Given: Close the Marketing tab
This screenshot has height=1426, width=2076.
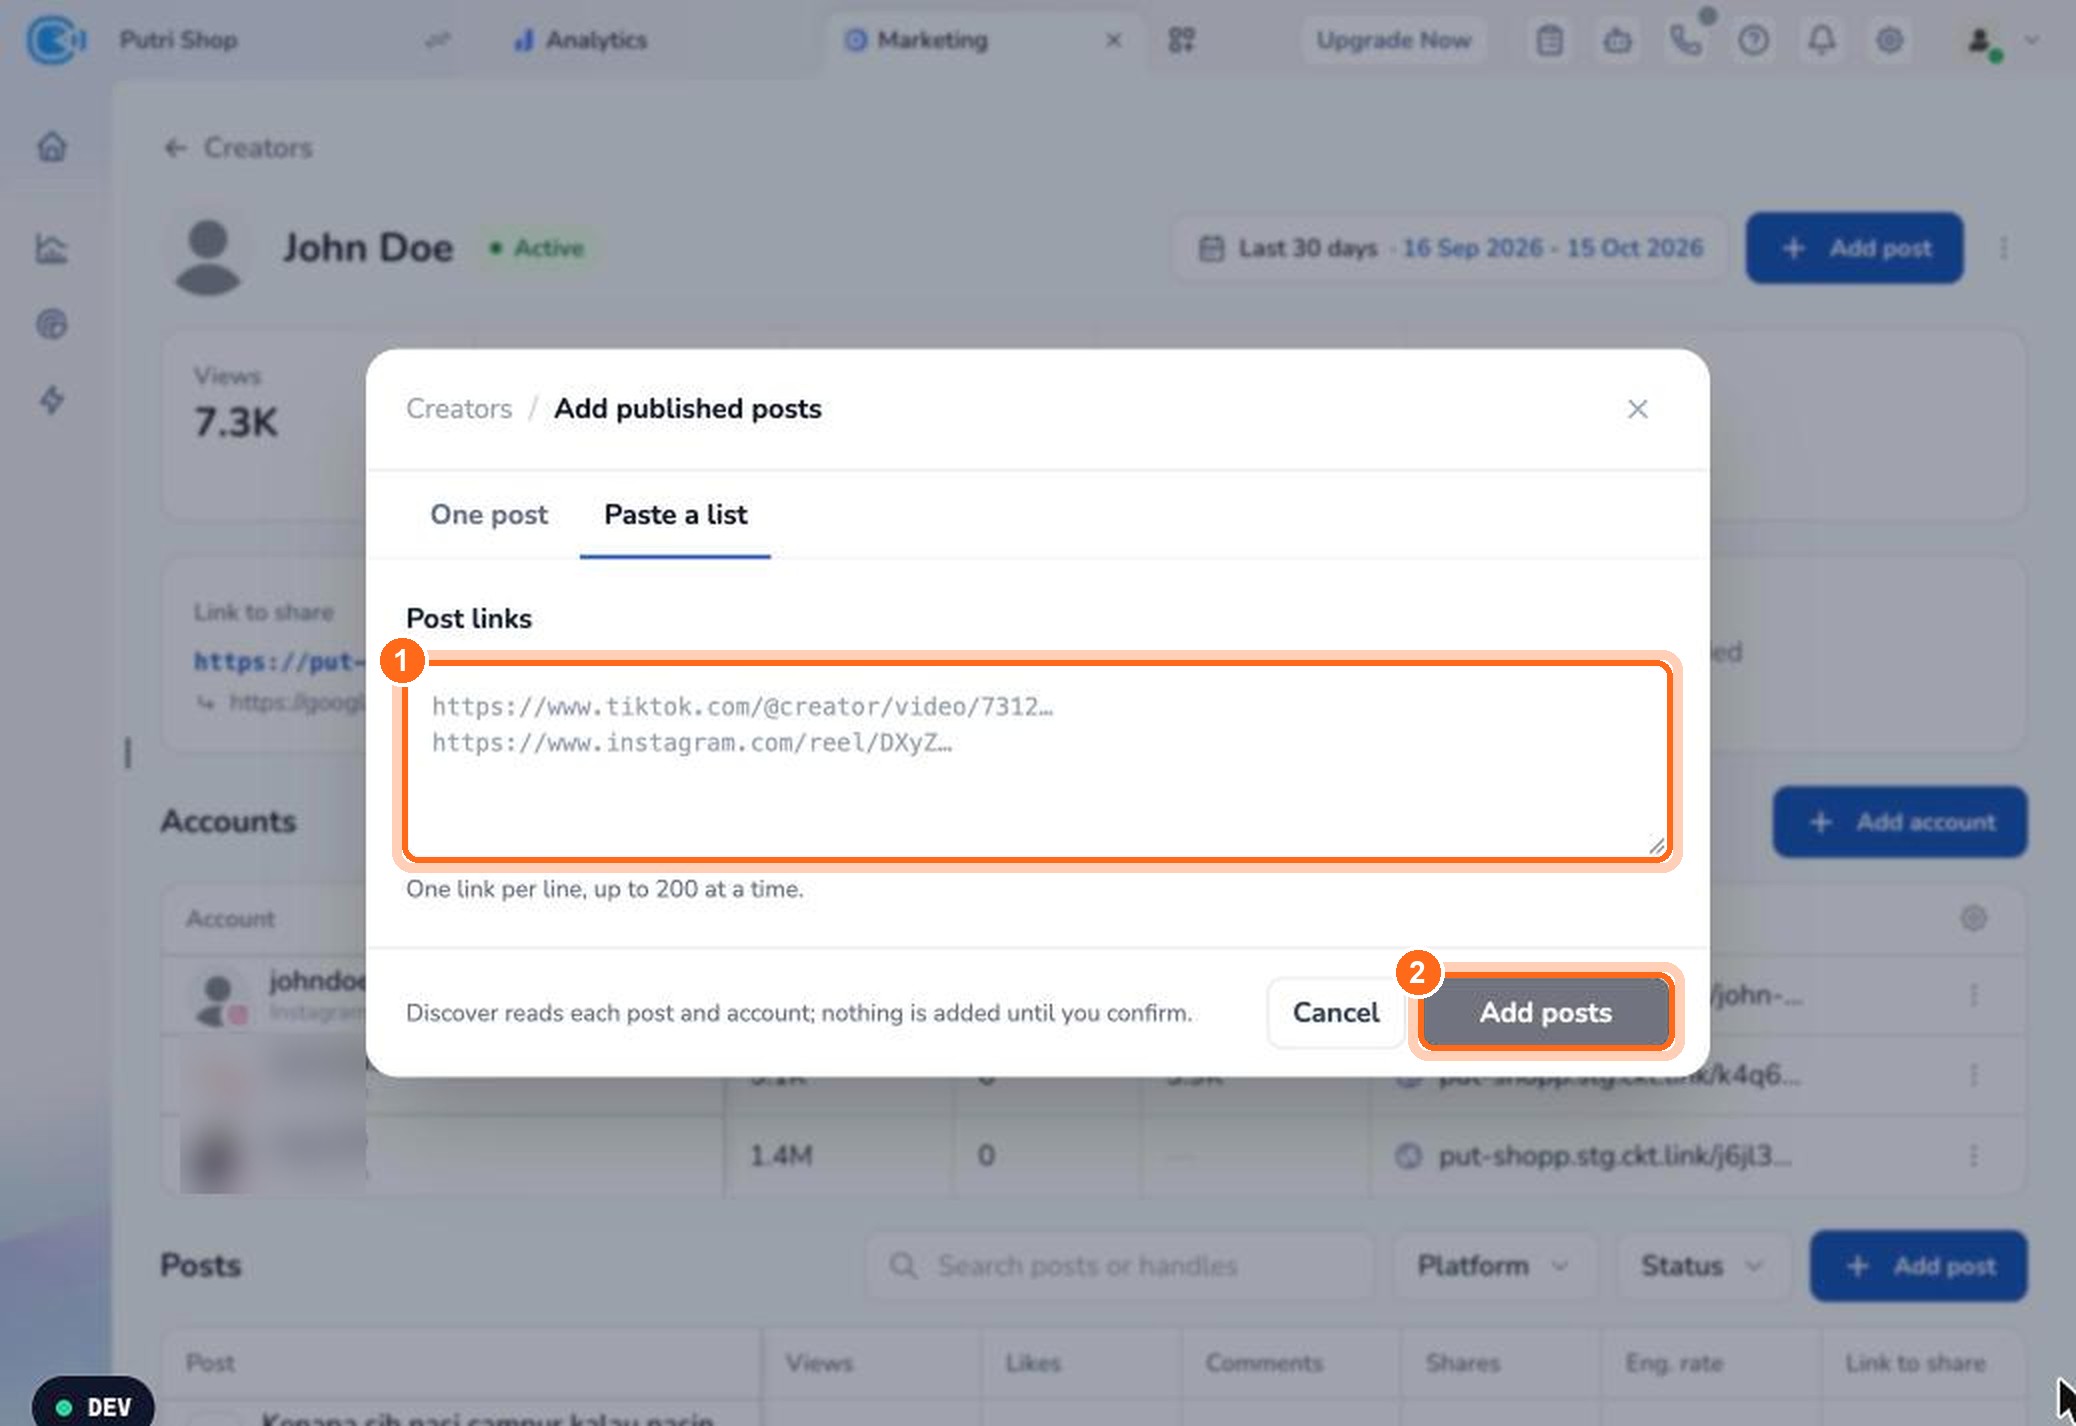Looking at the screenshot, I should 1113,40.
